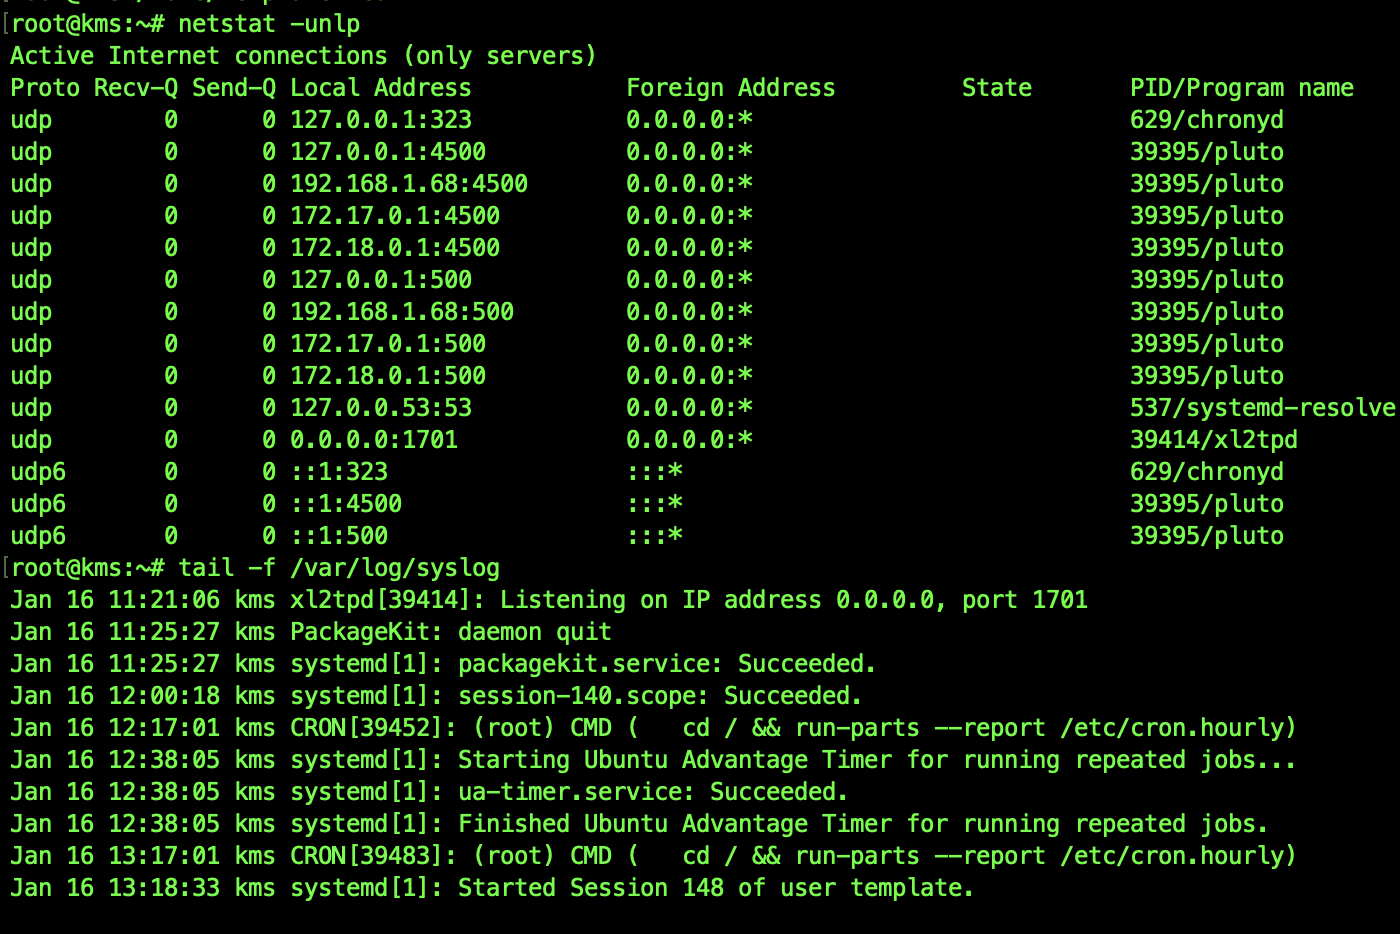
Task: Click the 537/systemd-resolve entry
Action: tap(1262, 407)
